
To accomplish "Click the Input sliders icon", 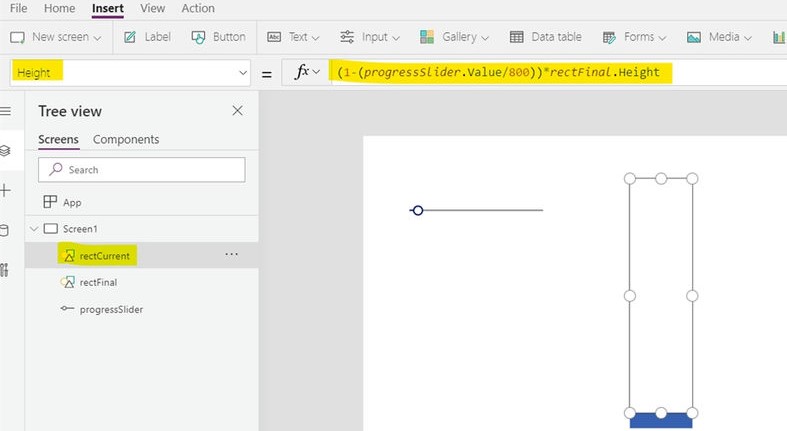I will tap(347, 37).
